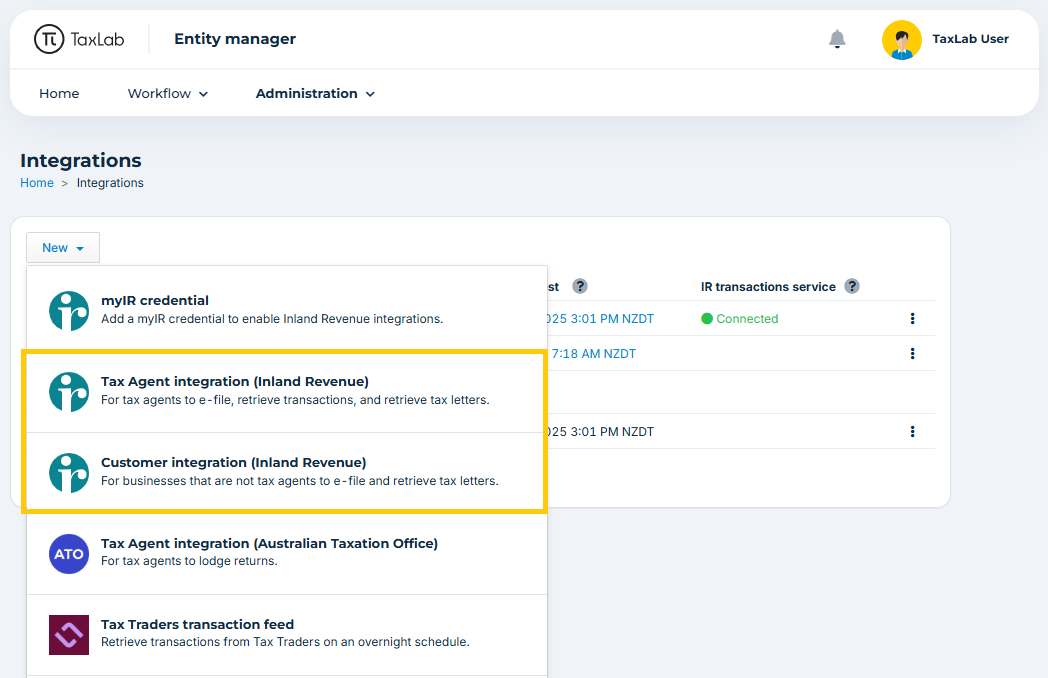Click the TaxLab logo
Screen dimensions: 1048x678
pos(79,39)
